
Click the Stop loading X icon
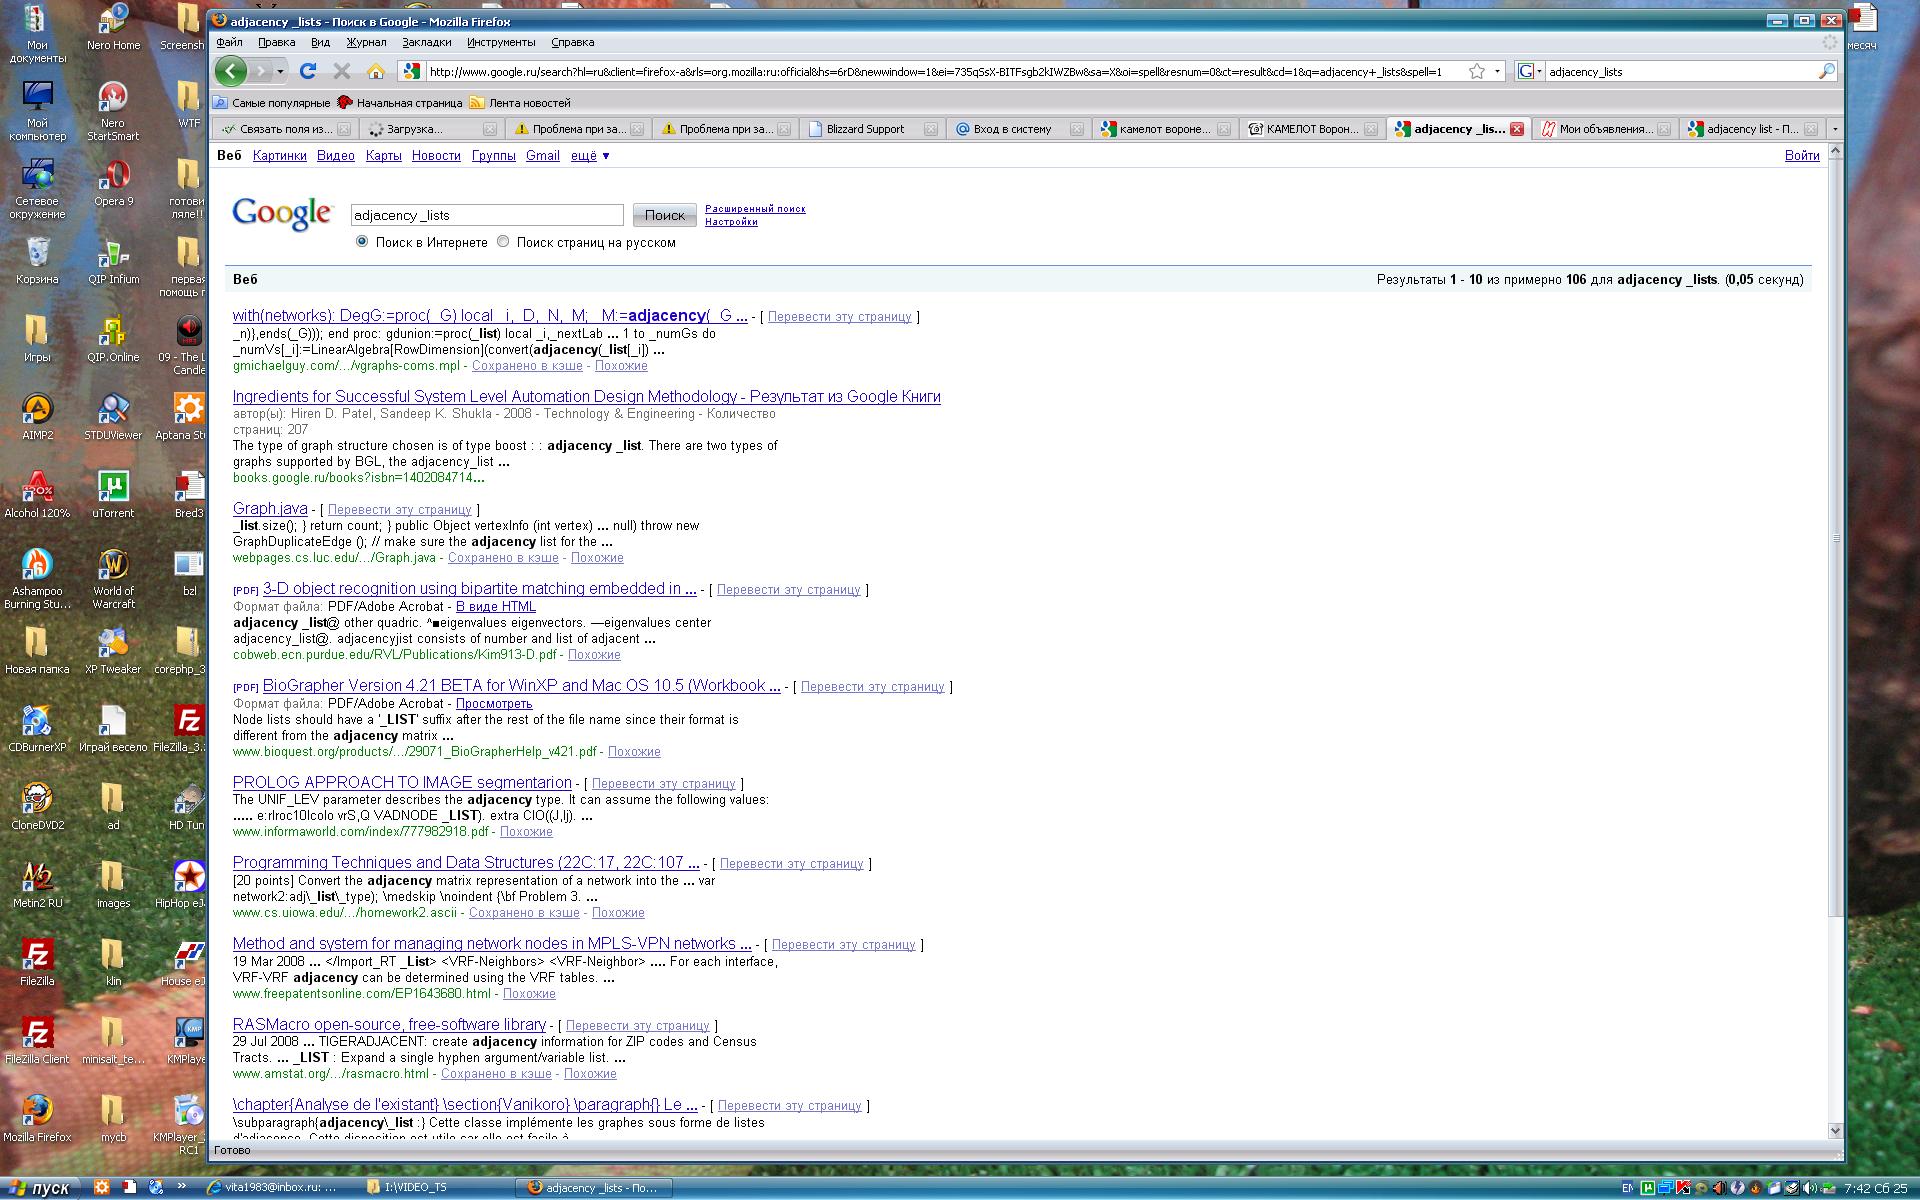(342, 71)
